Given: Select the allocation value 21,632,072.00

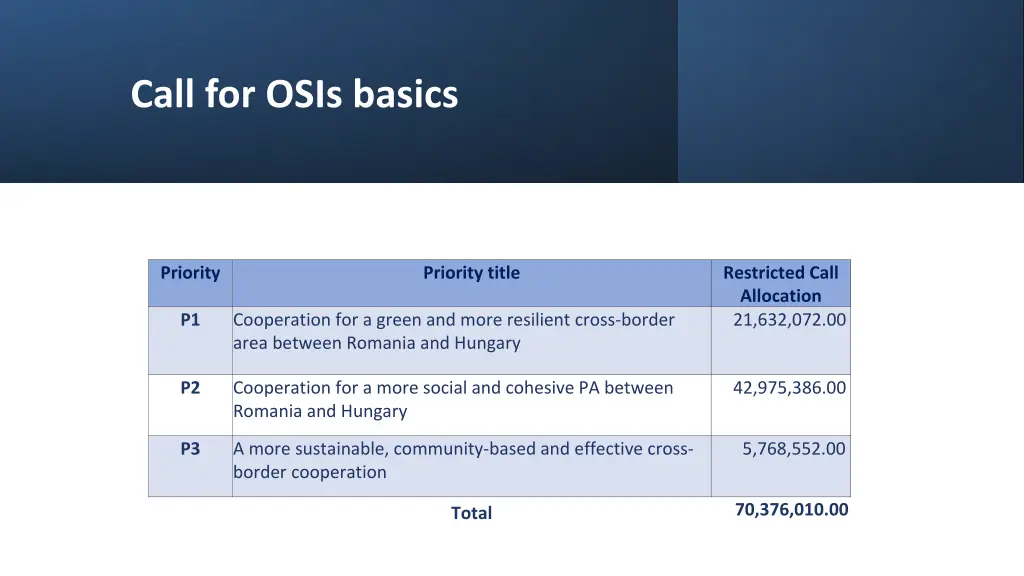Looking at the screenshot, I should coord(789,320).
